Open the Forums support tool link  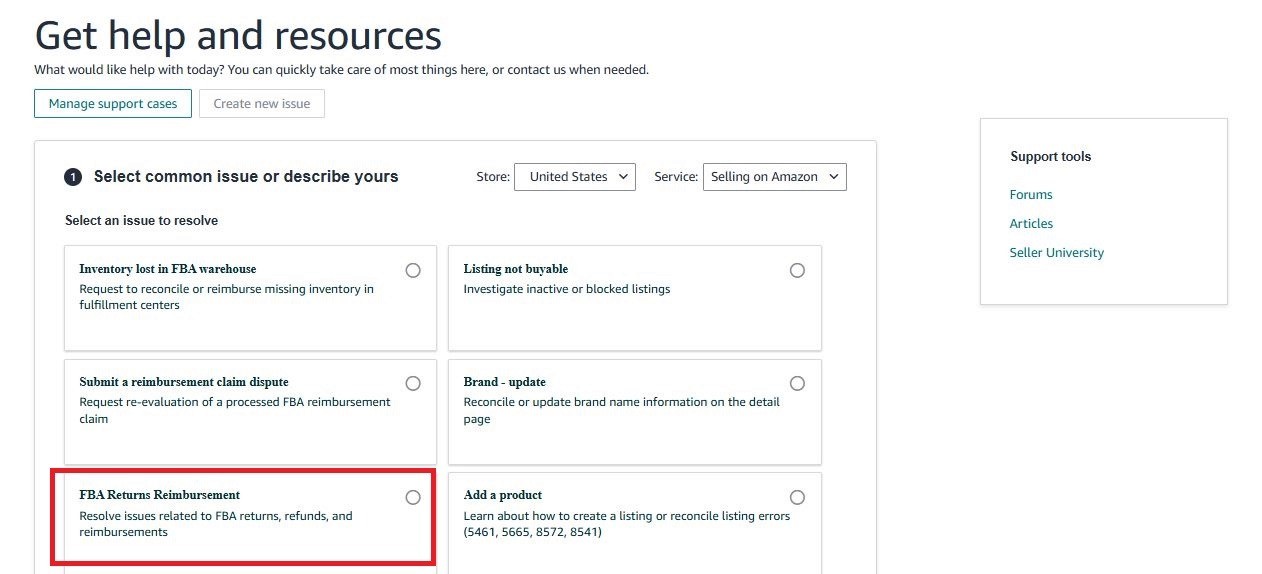1031,195
